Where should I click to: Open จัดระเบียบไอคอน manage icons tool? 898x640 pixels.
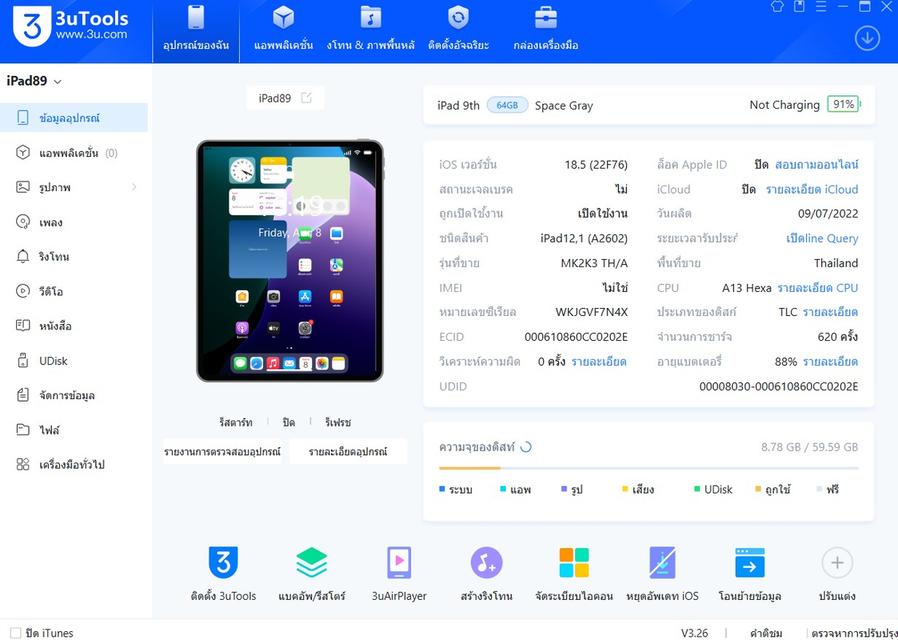[x=574, y=563]
